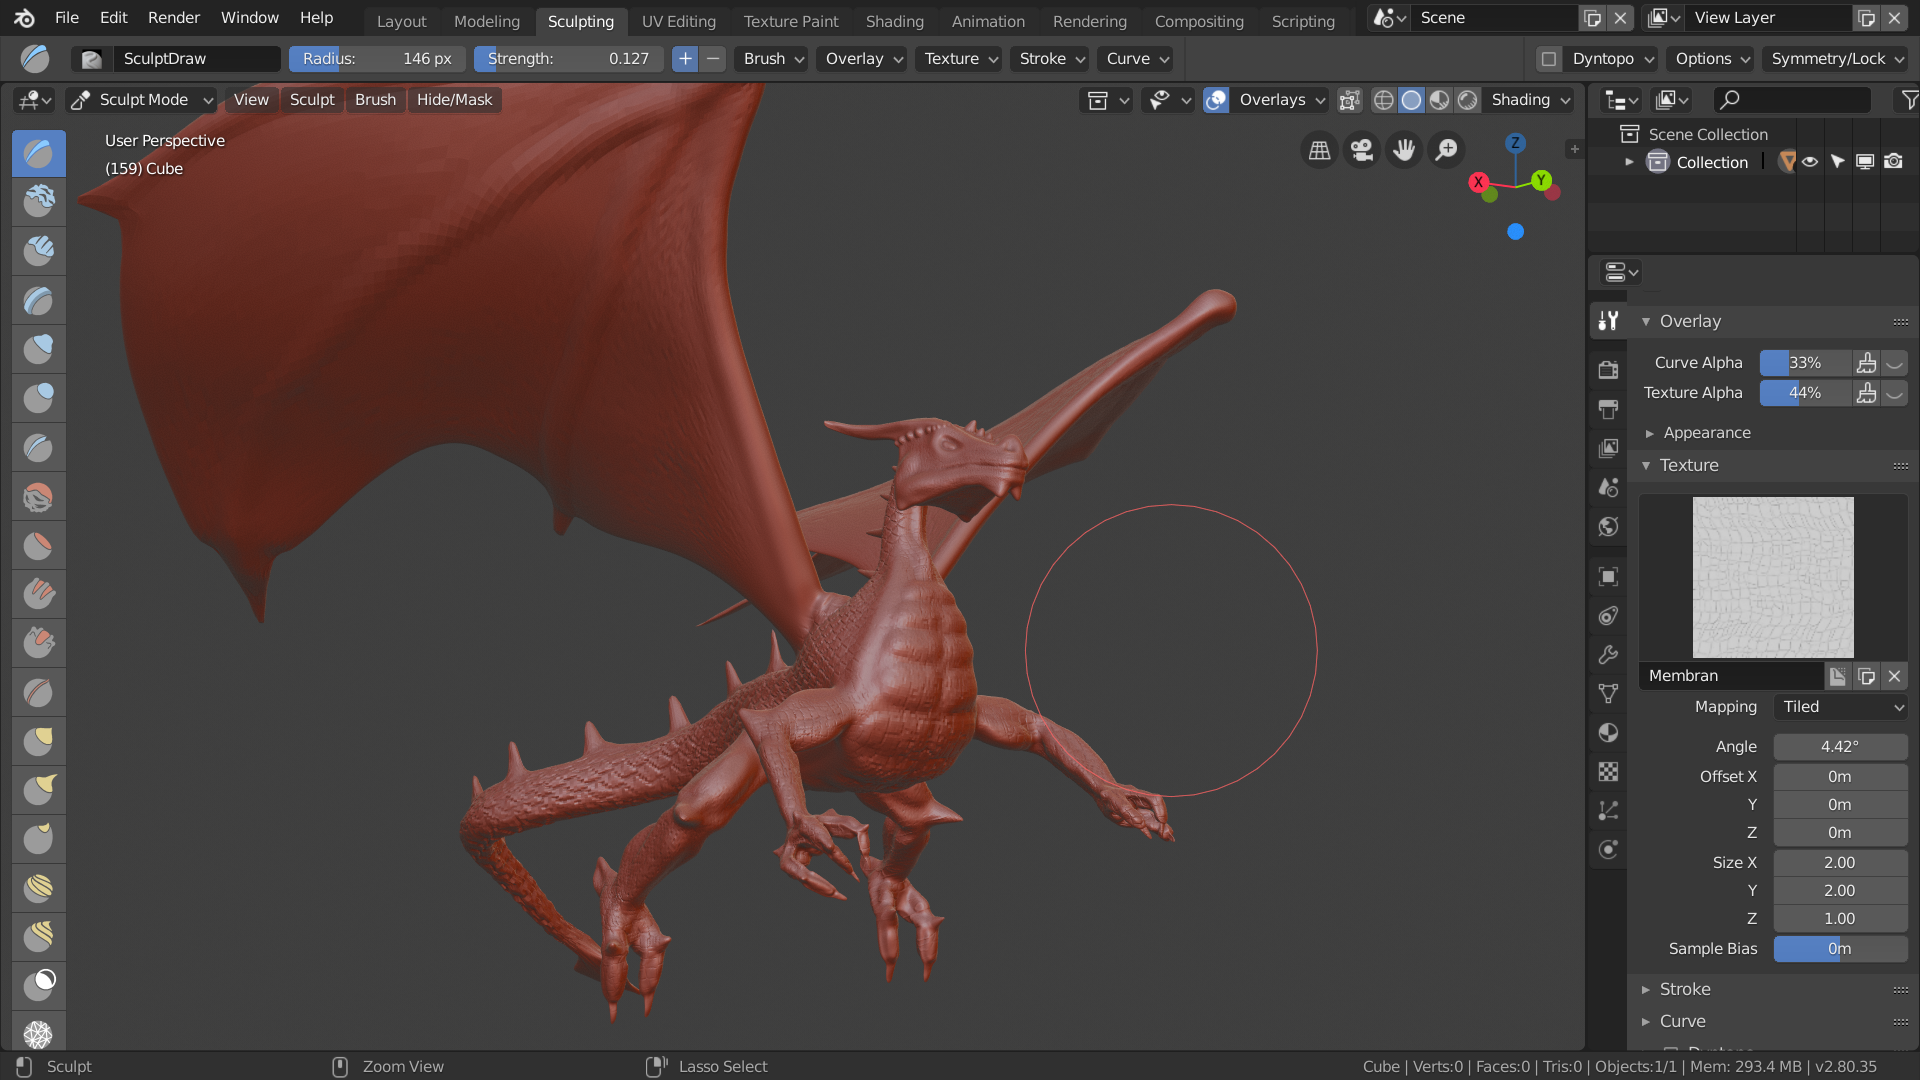Image resolution: width=1920 pixels, height=1080 pixels.
Task: Open the viewport View menu
Action: coord(251,100)
